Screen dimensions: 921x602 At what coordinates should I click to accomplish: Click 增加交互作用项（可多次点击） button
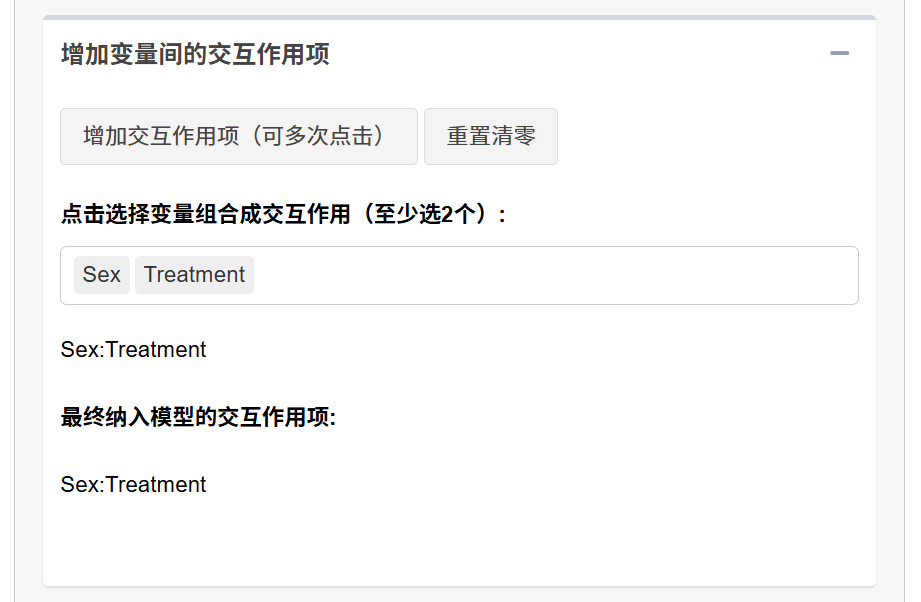click(x=238, y=136)
